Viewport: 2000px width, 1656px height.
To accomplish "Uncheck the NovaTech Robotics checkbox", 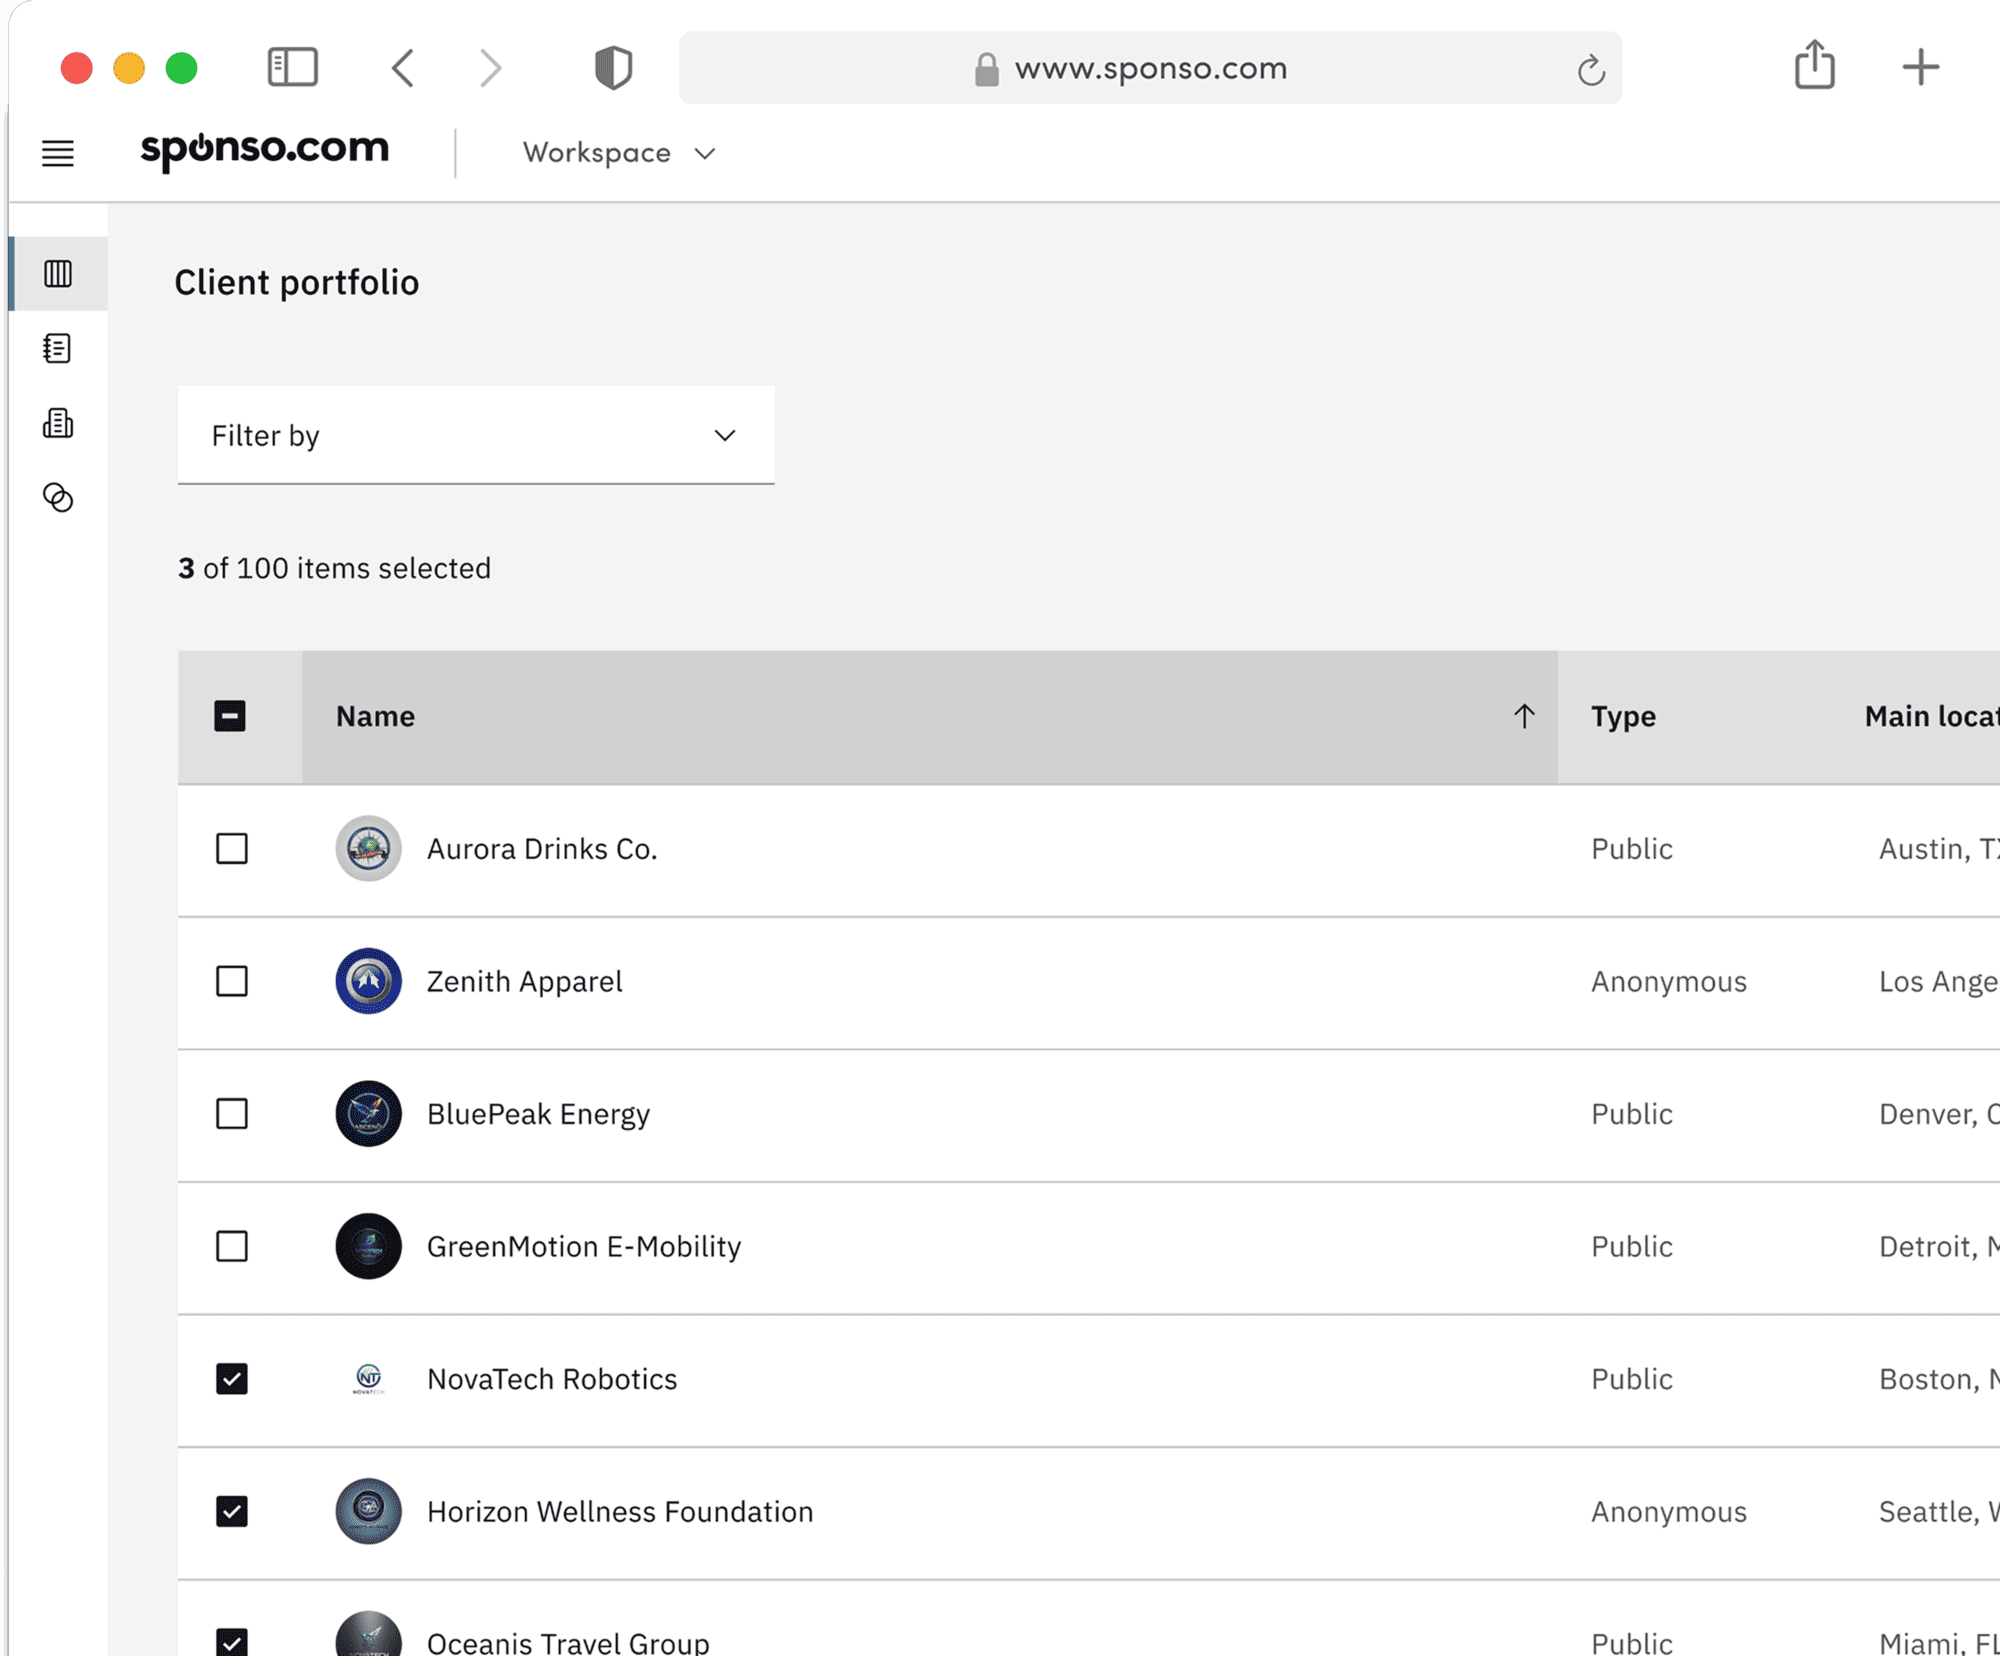I will coord(232,1379).
